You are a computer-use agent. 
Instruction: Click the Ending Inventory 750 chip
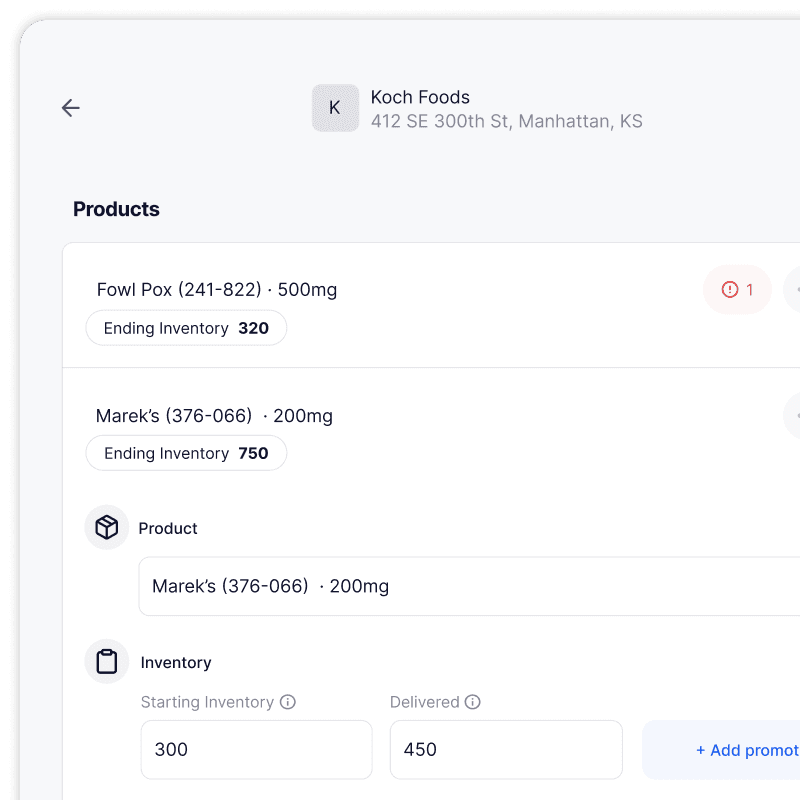click(x=186, y=453)
